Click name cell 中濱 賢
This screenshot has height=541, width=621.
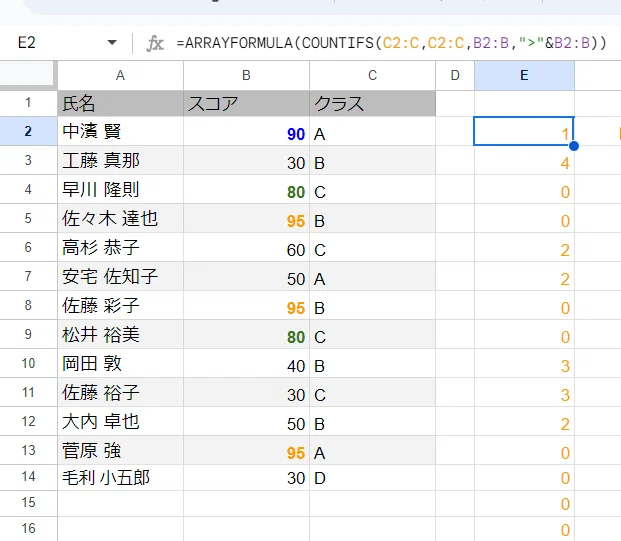point(120,131)
